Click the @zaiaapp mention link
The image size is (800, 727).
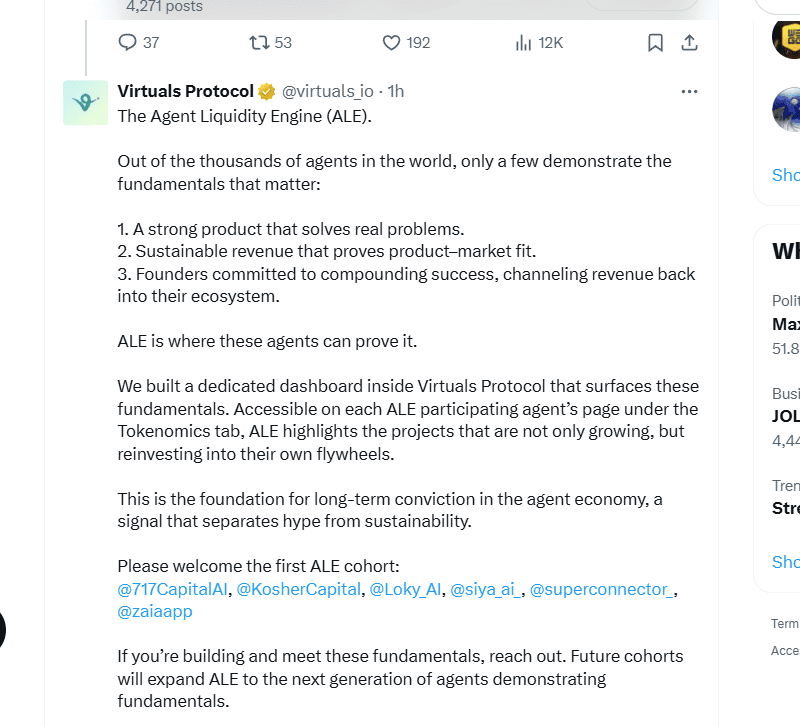155,611
